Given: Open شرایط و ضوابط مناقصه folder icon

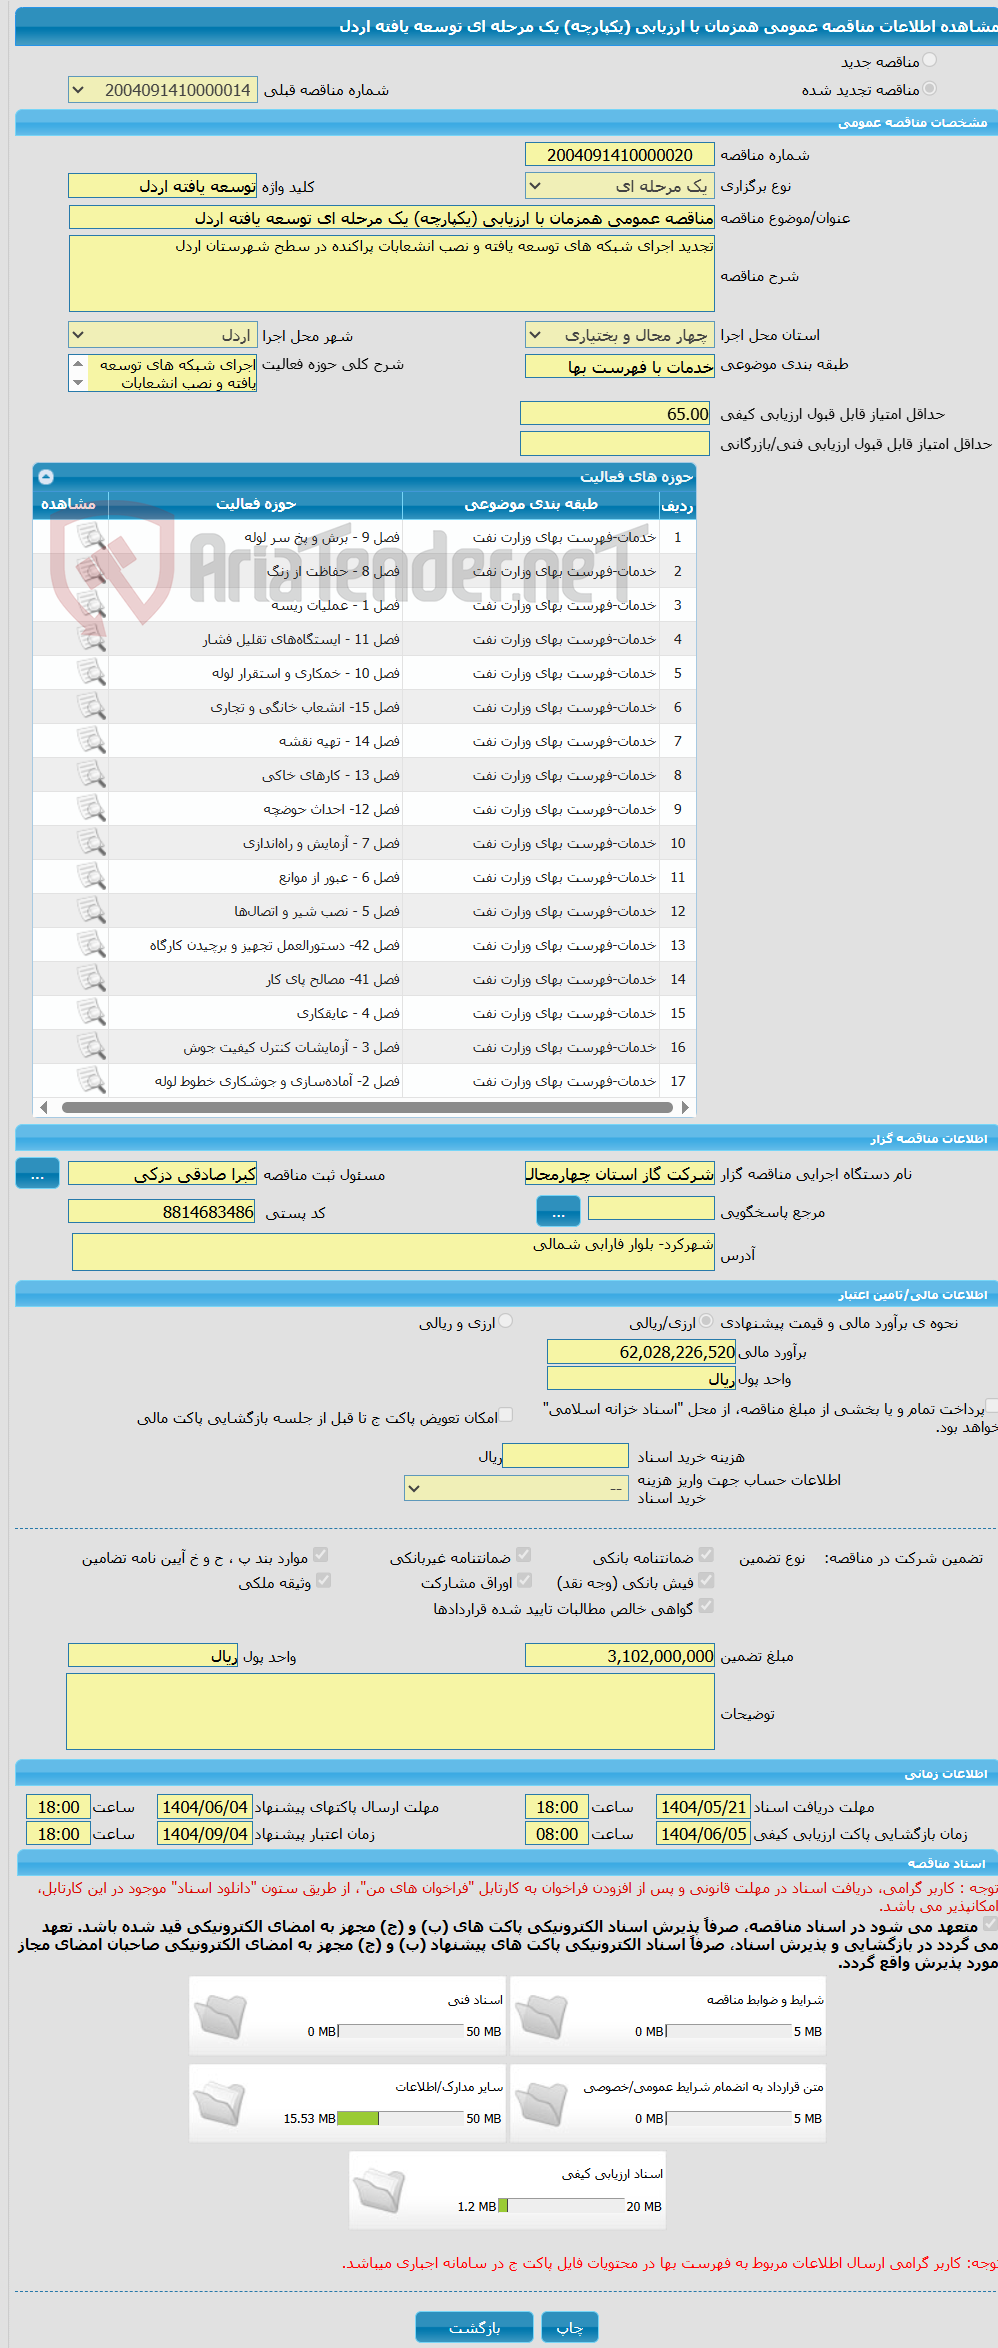Looking at the screenshot, I should (x=542, y=2016).
